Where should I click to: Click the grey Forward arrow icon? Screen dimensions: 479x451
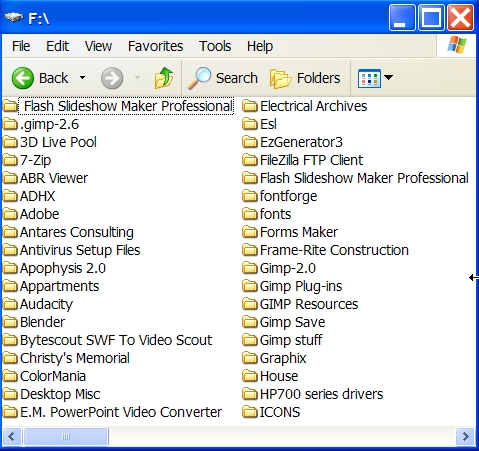click(112, 78)
